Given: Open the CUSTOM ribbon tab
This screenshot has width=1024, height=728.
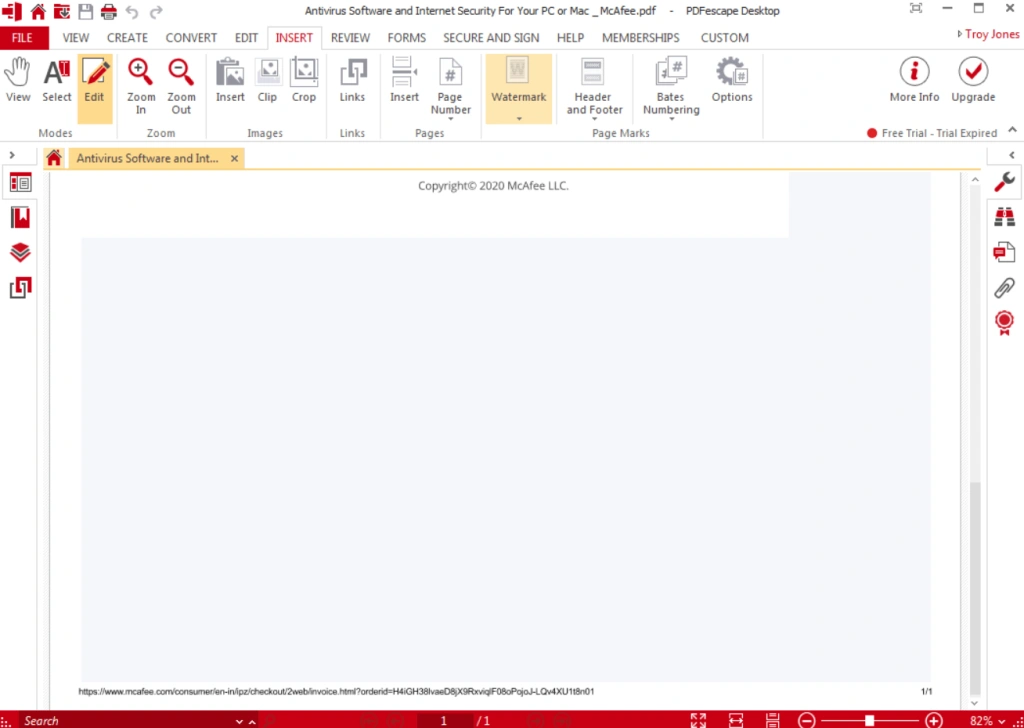Looking at the screenshot, I should coord(724,38).
